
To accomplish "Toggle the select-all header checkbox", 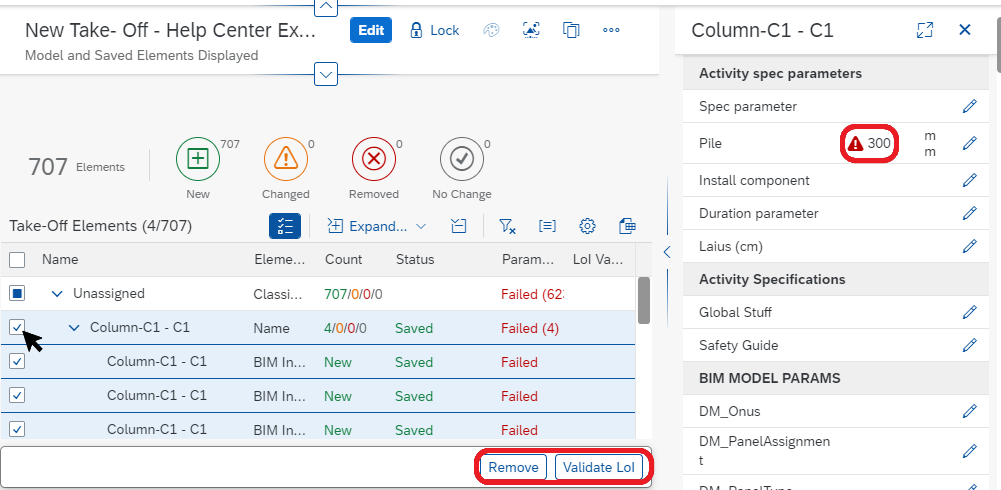I will tap(17, 260).
